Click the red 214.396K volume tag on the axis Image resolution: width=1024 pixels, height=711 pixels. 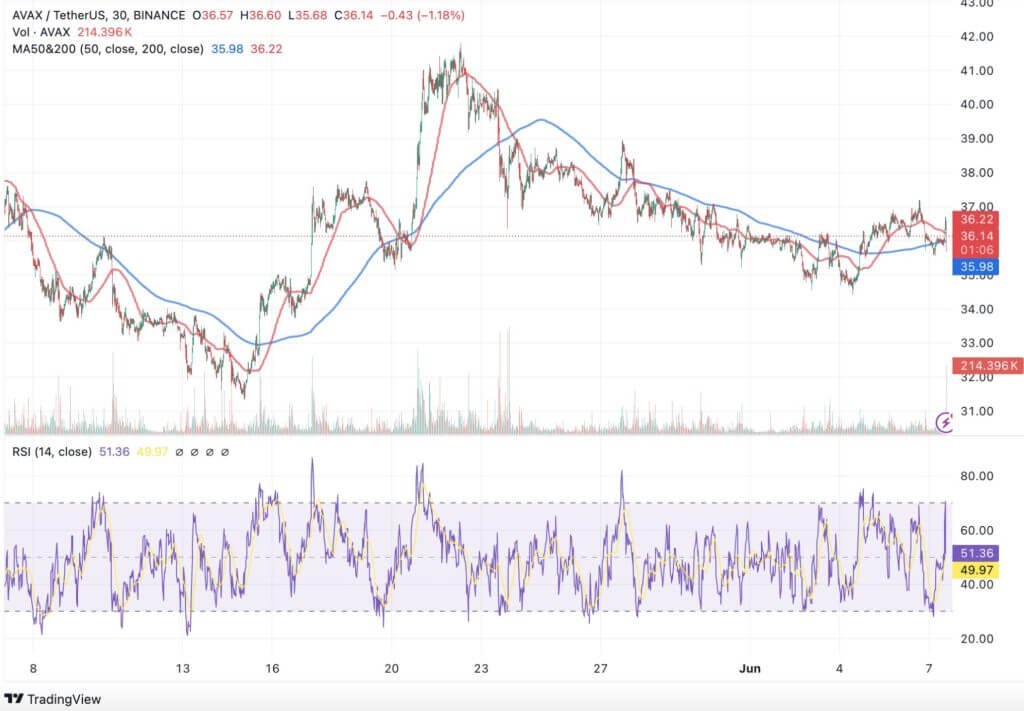(988, 366)
